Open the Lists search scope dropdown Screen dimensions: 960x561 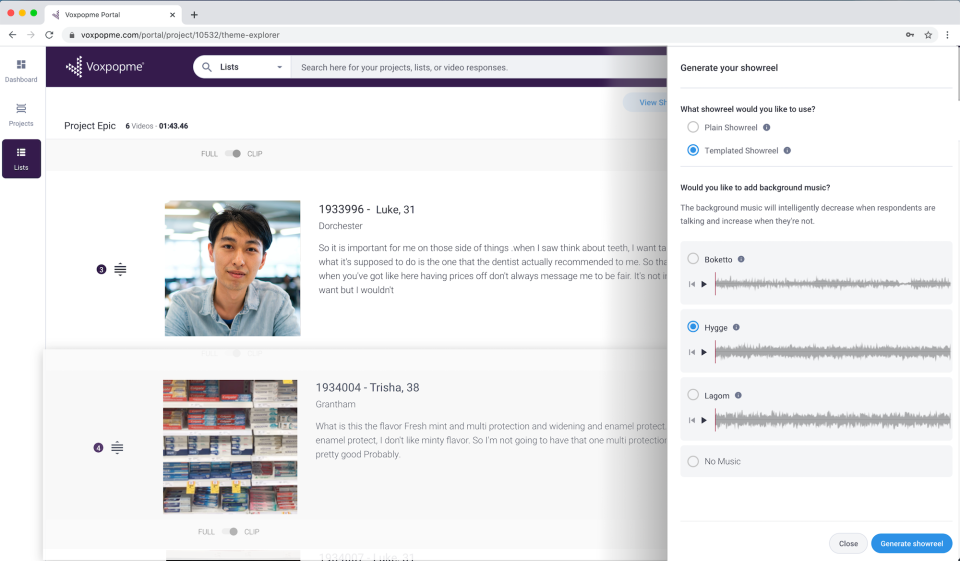click(x=242, y=67)
